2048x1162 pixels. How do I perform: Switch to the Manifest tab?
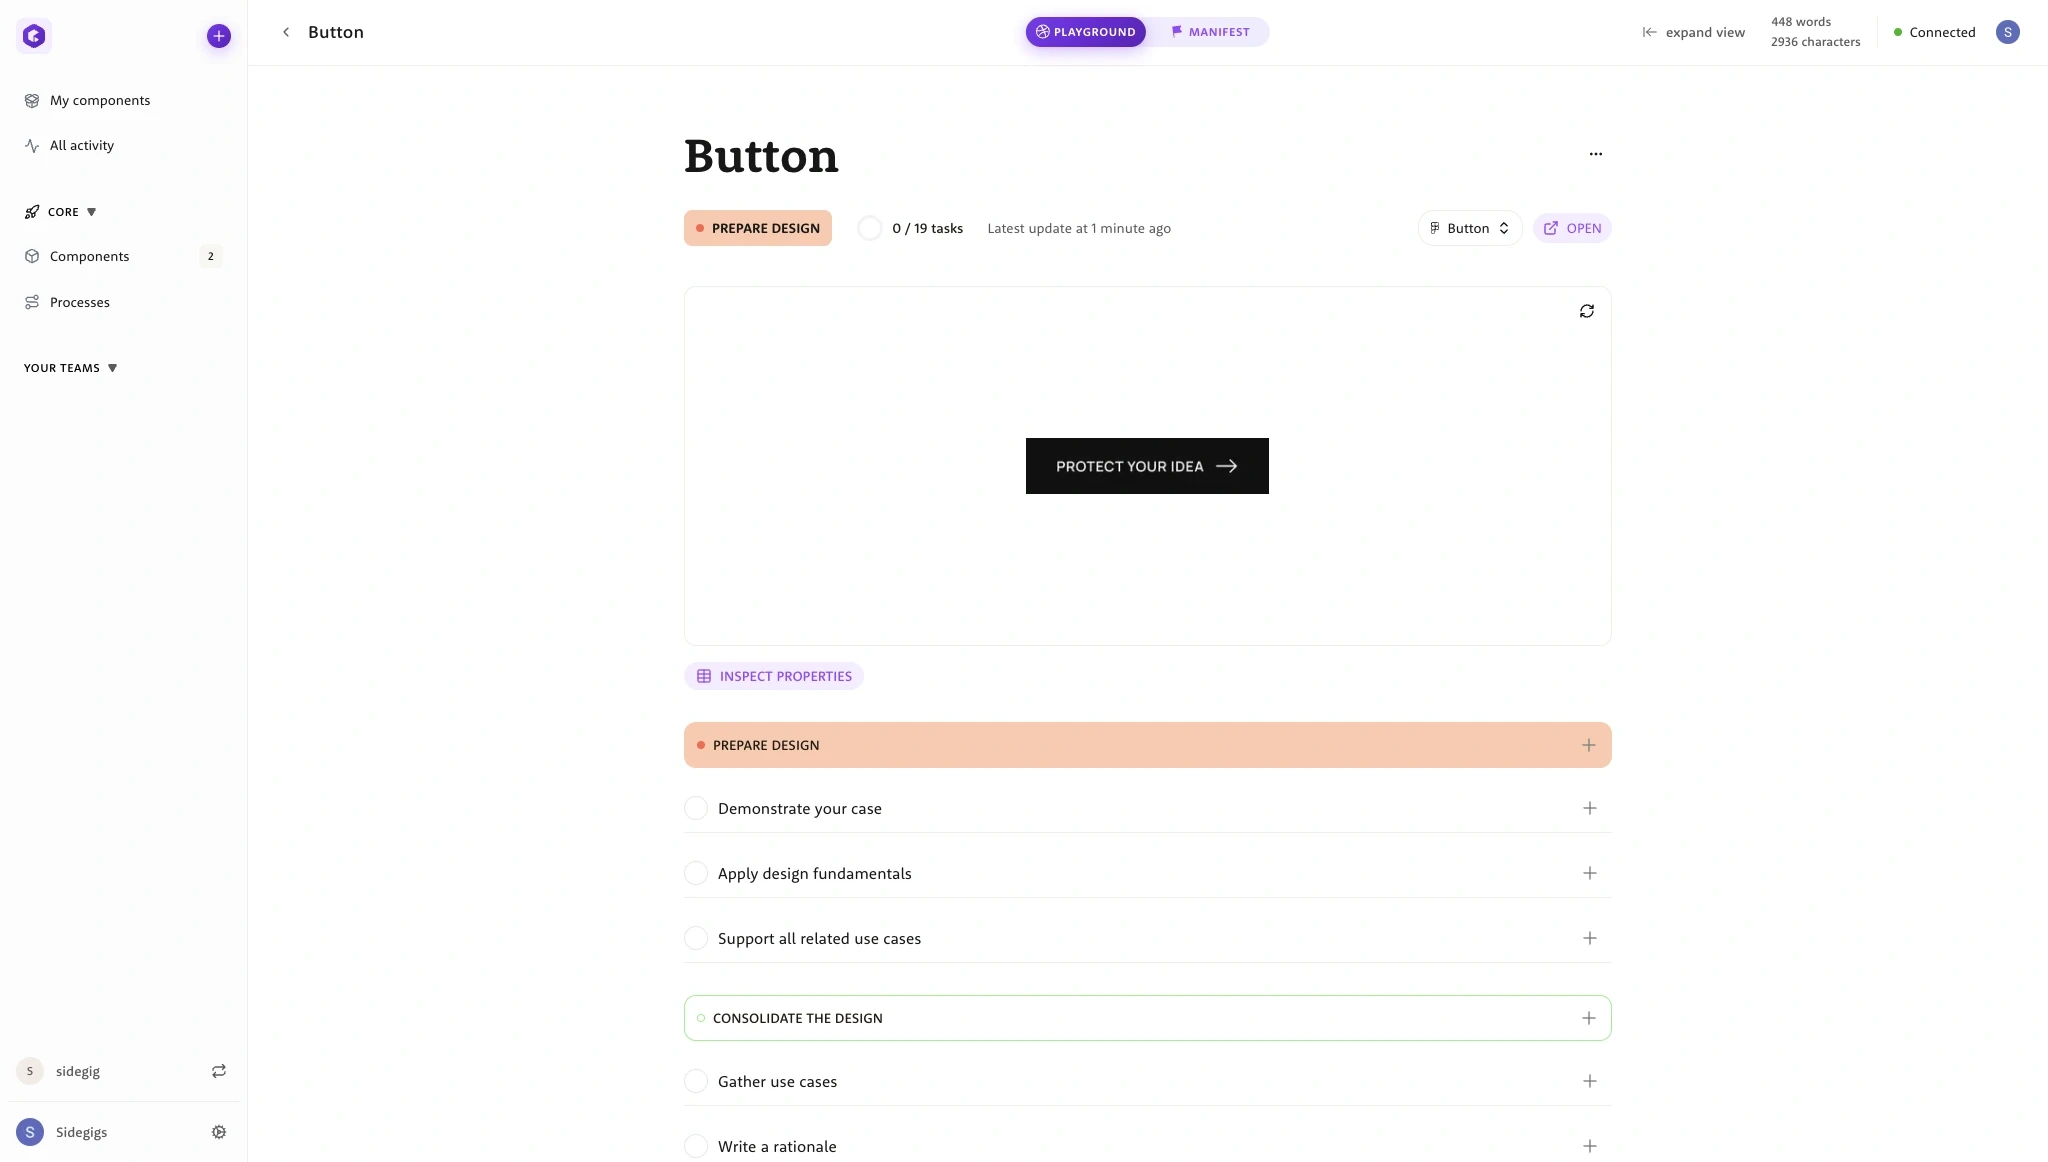pos(1210,32)
